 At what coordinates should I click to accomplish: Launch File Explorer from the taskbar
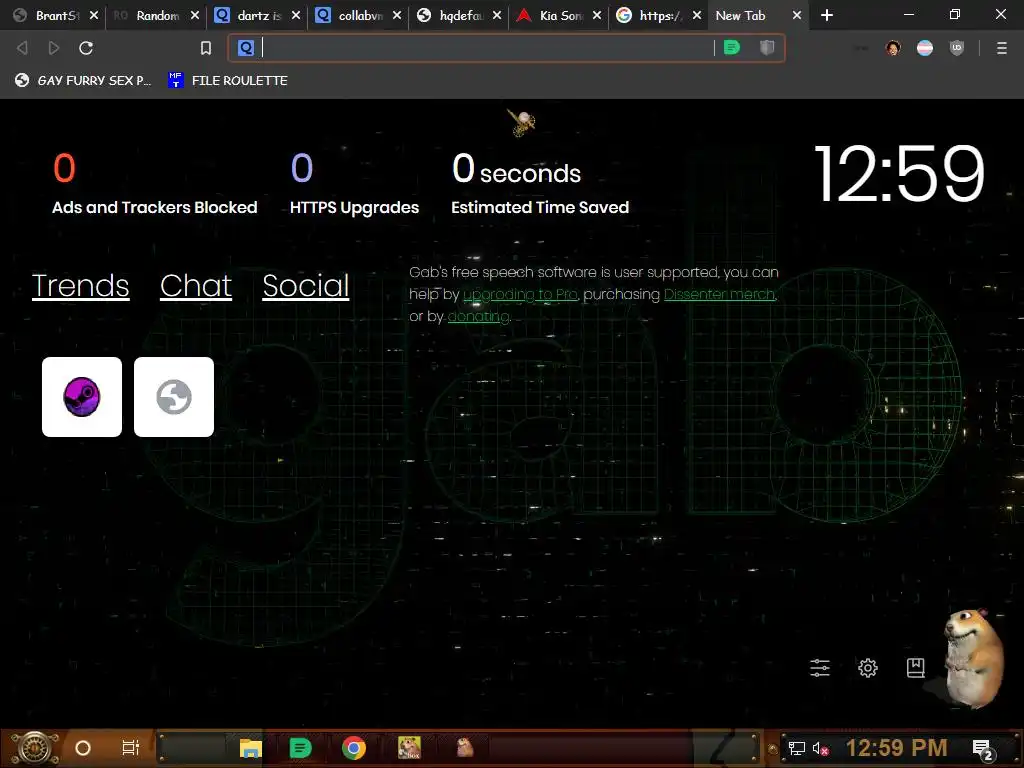(250, 748)
